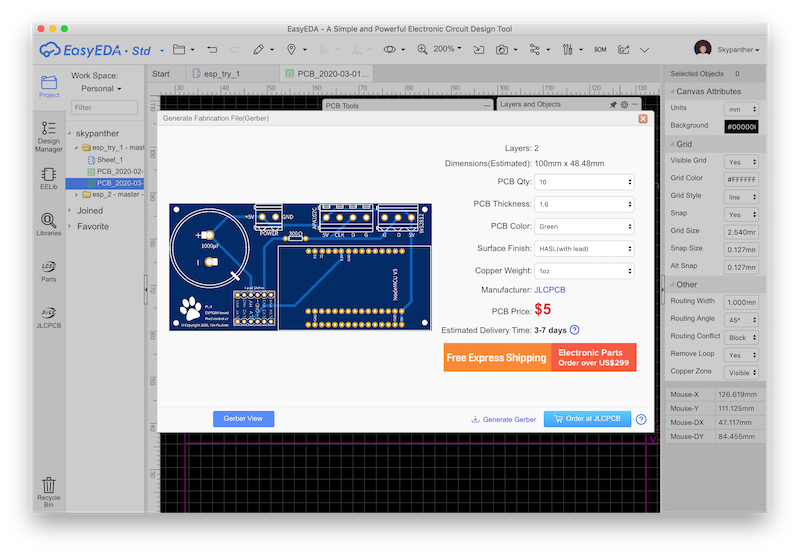
Task: Open Layers and Objects gear settings
Action: tap(624, 105)
